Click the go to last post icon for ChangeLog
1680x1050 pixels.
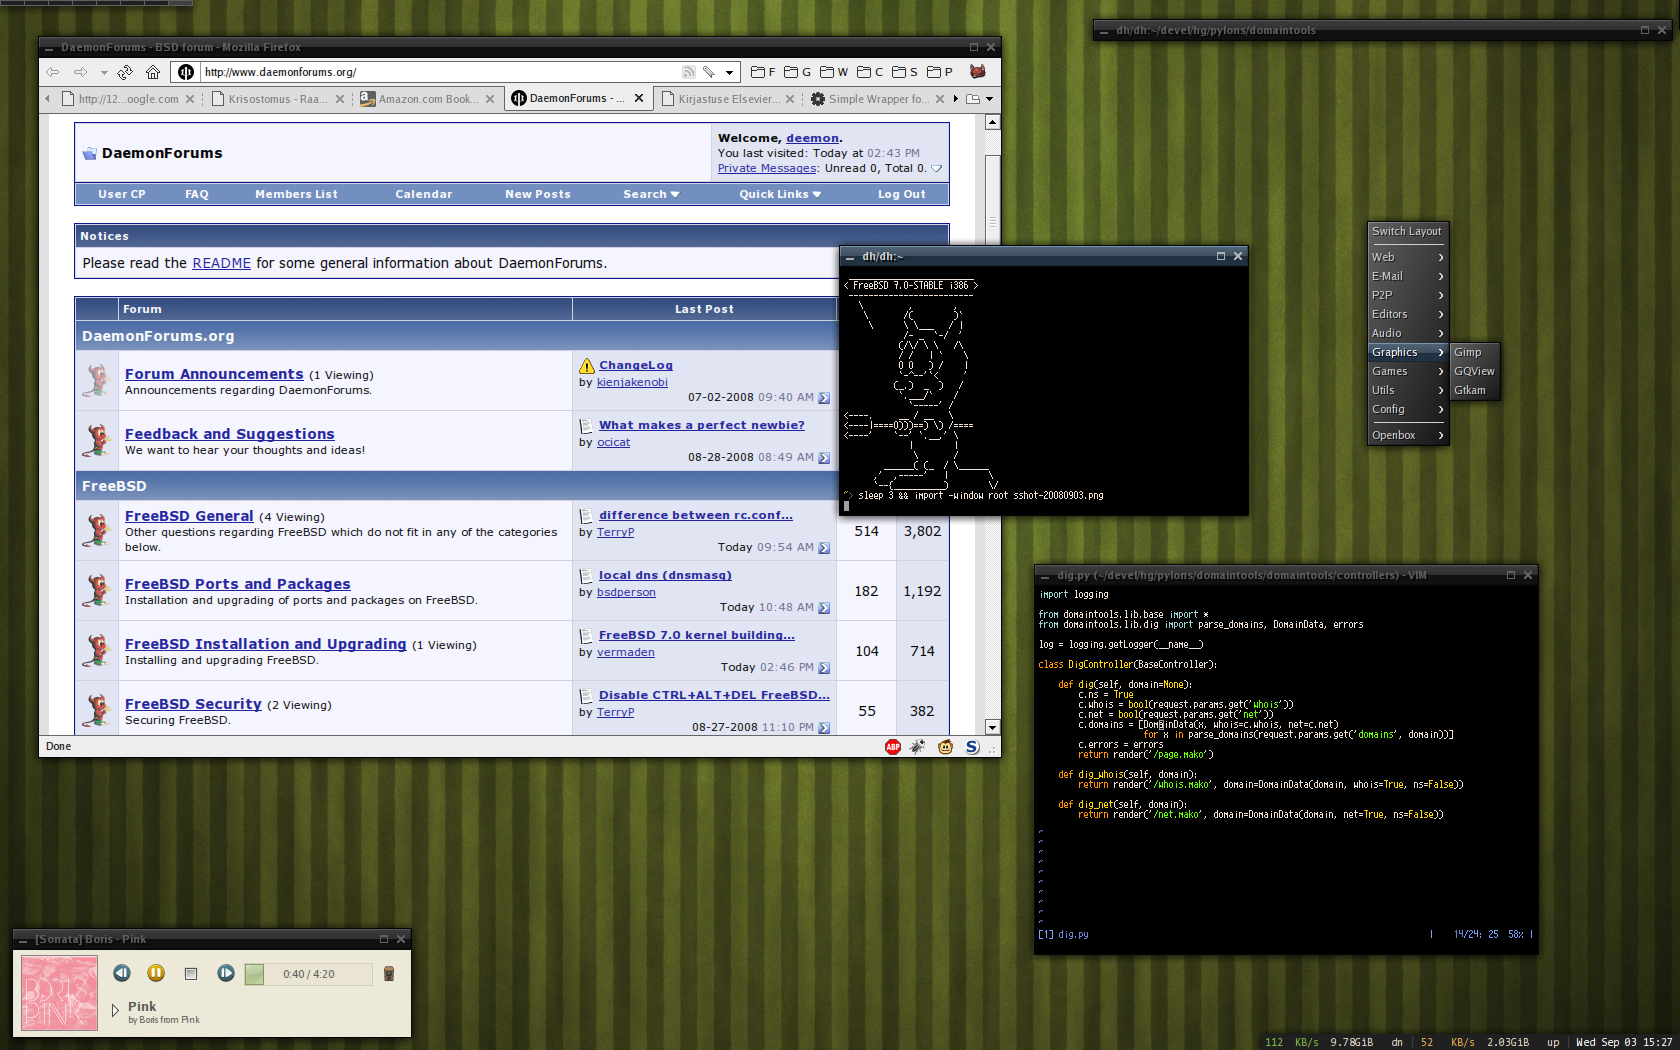[824, 398]
